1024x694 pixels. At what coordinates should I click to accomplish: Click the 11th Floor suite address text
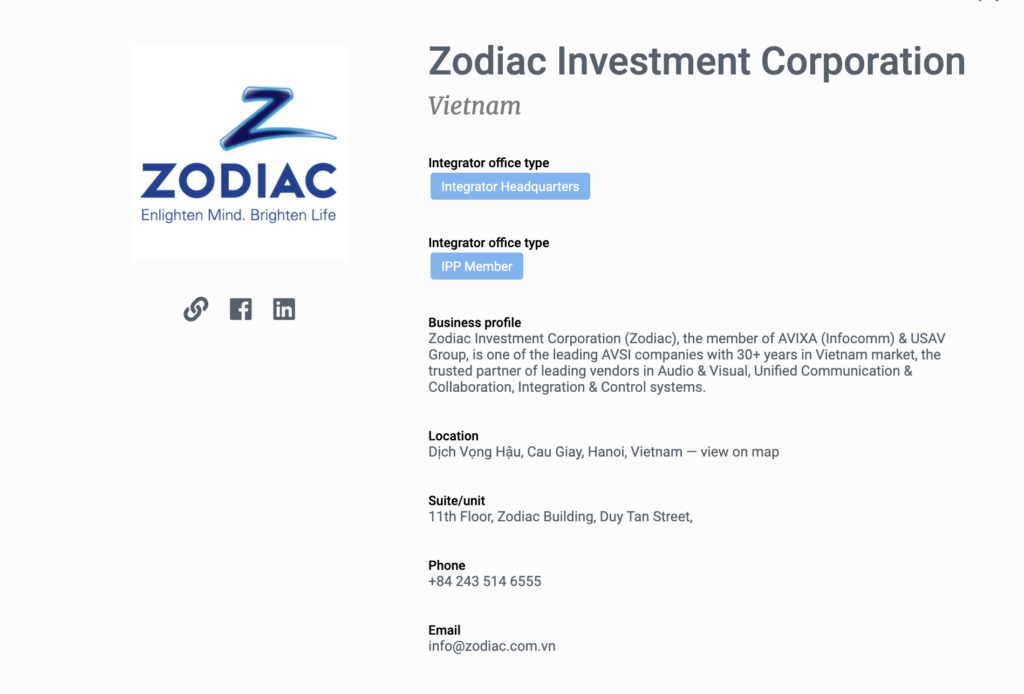[560, 517]
